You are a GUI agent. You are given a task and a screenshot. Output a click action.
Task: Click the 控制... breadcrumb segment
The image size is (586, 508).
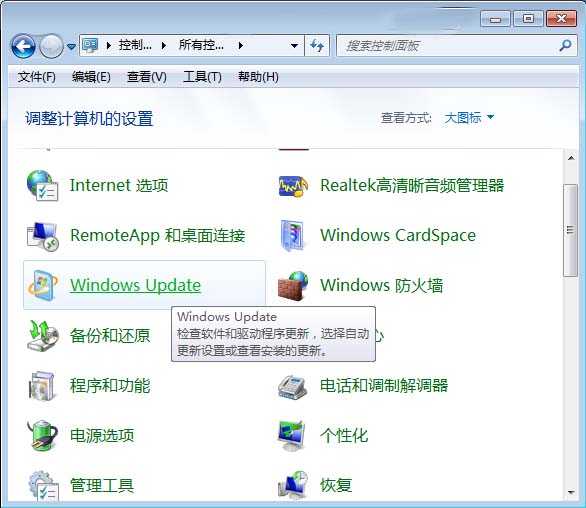click(x=135, y=45)
